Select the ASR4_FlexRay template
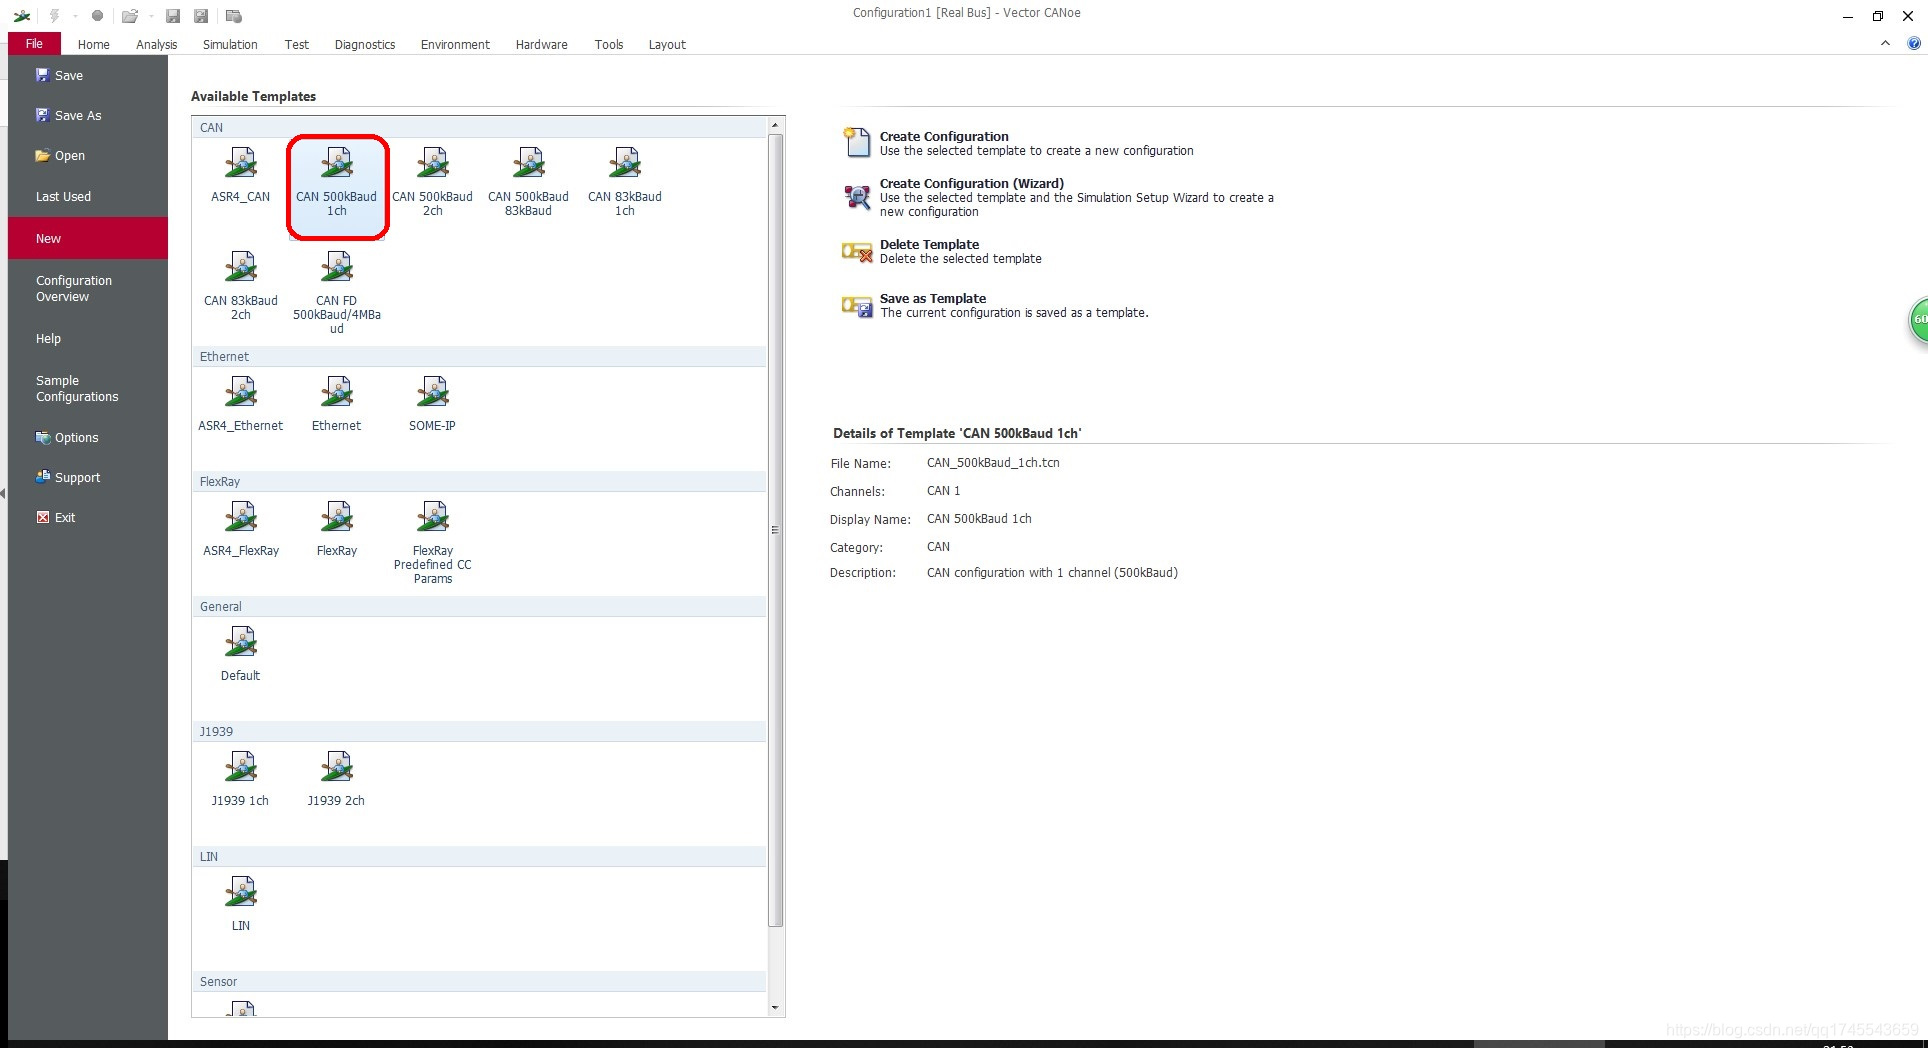 point(241,529)
